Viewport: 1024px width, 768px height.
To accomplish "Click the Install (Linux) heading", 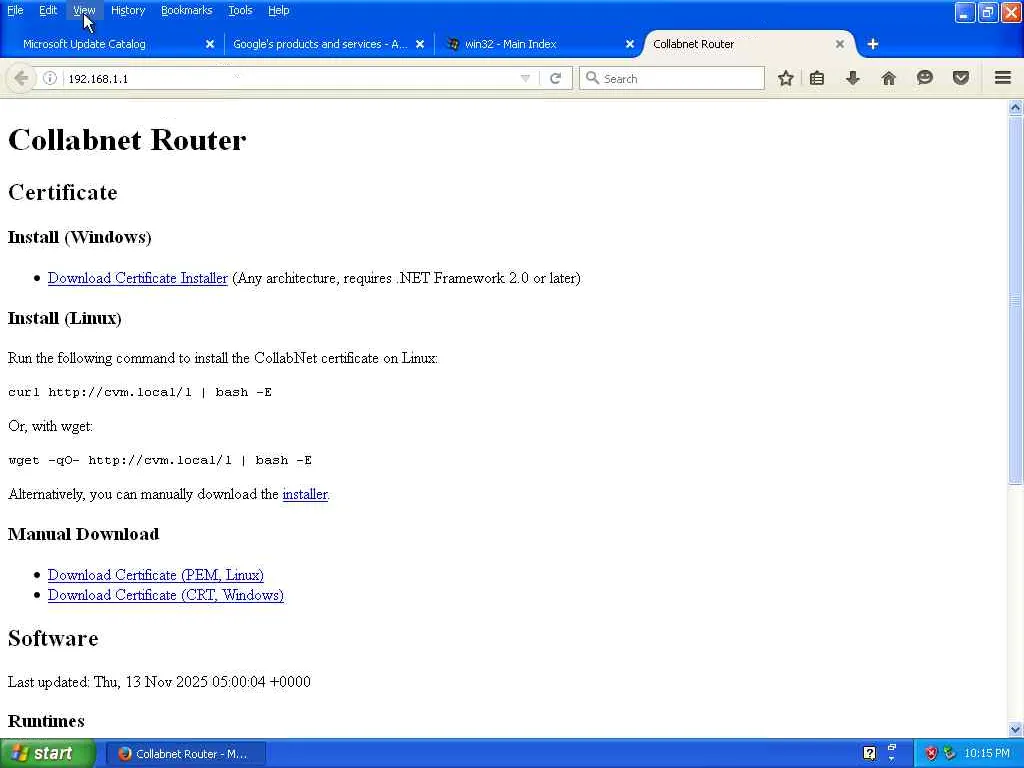I will 65,319.
